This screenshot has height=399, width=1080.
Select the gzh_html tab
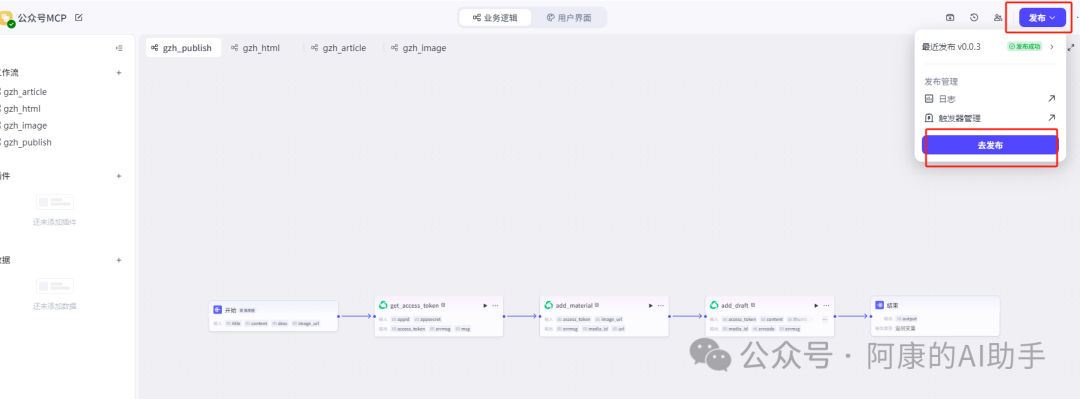click(x=256, y=48)
